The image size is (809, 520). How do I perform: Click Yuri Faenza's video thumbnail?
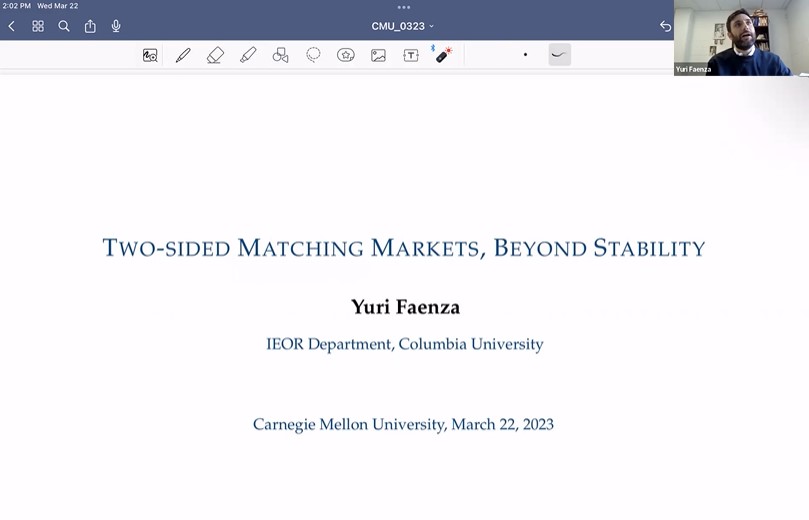[x=741, y=38]
